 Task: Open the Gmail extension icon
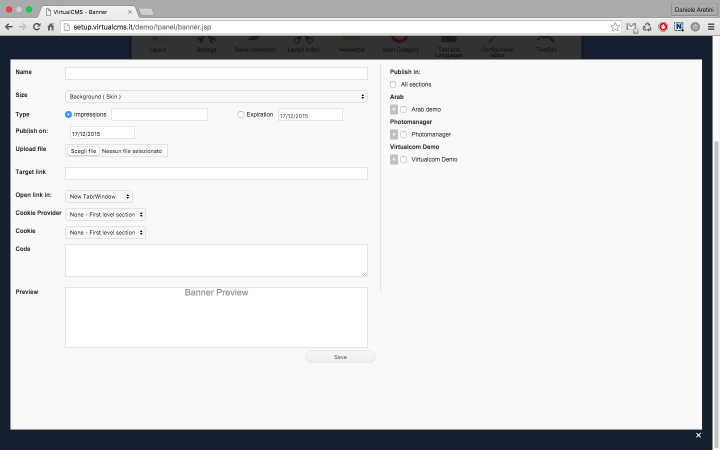point(632,26)
